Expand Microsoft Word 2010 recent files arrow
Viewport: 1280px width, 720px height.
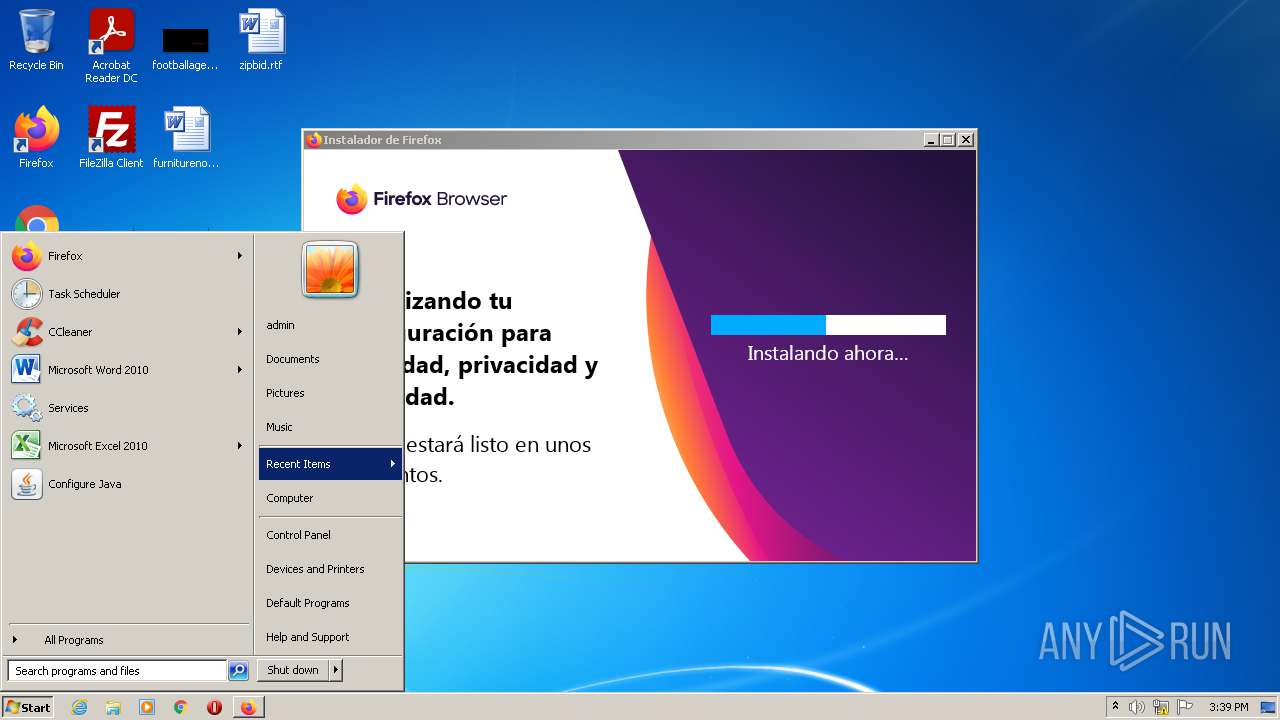(x=240, y=370)
